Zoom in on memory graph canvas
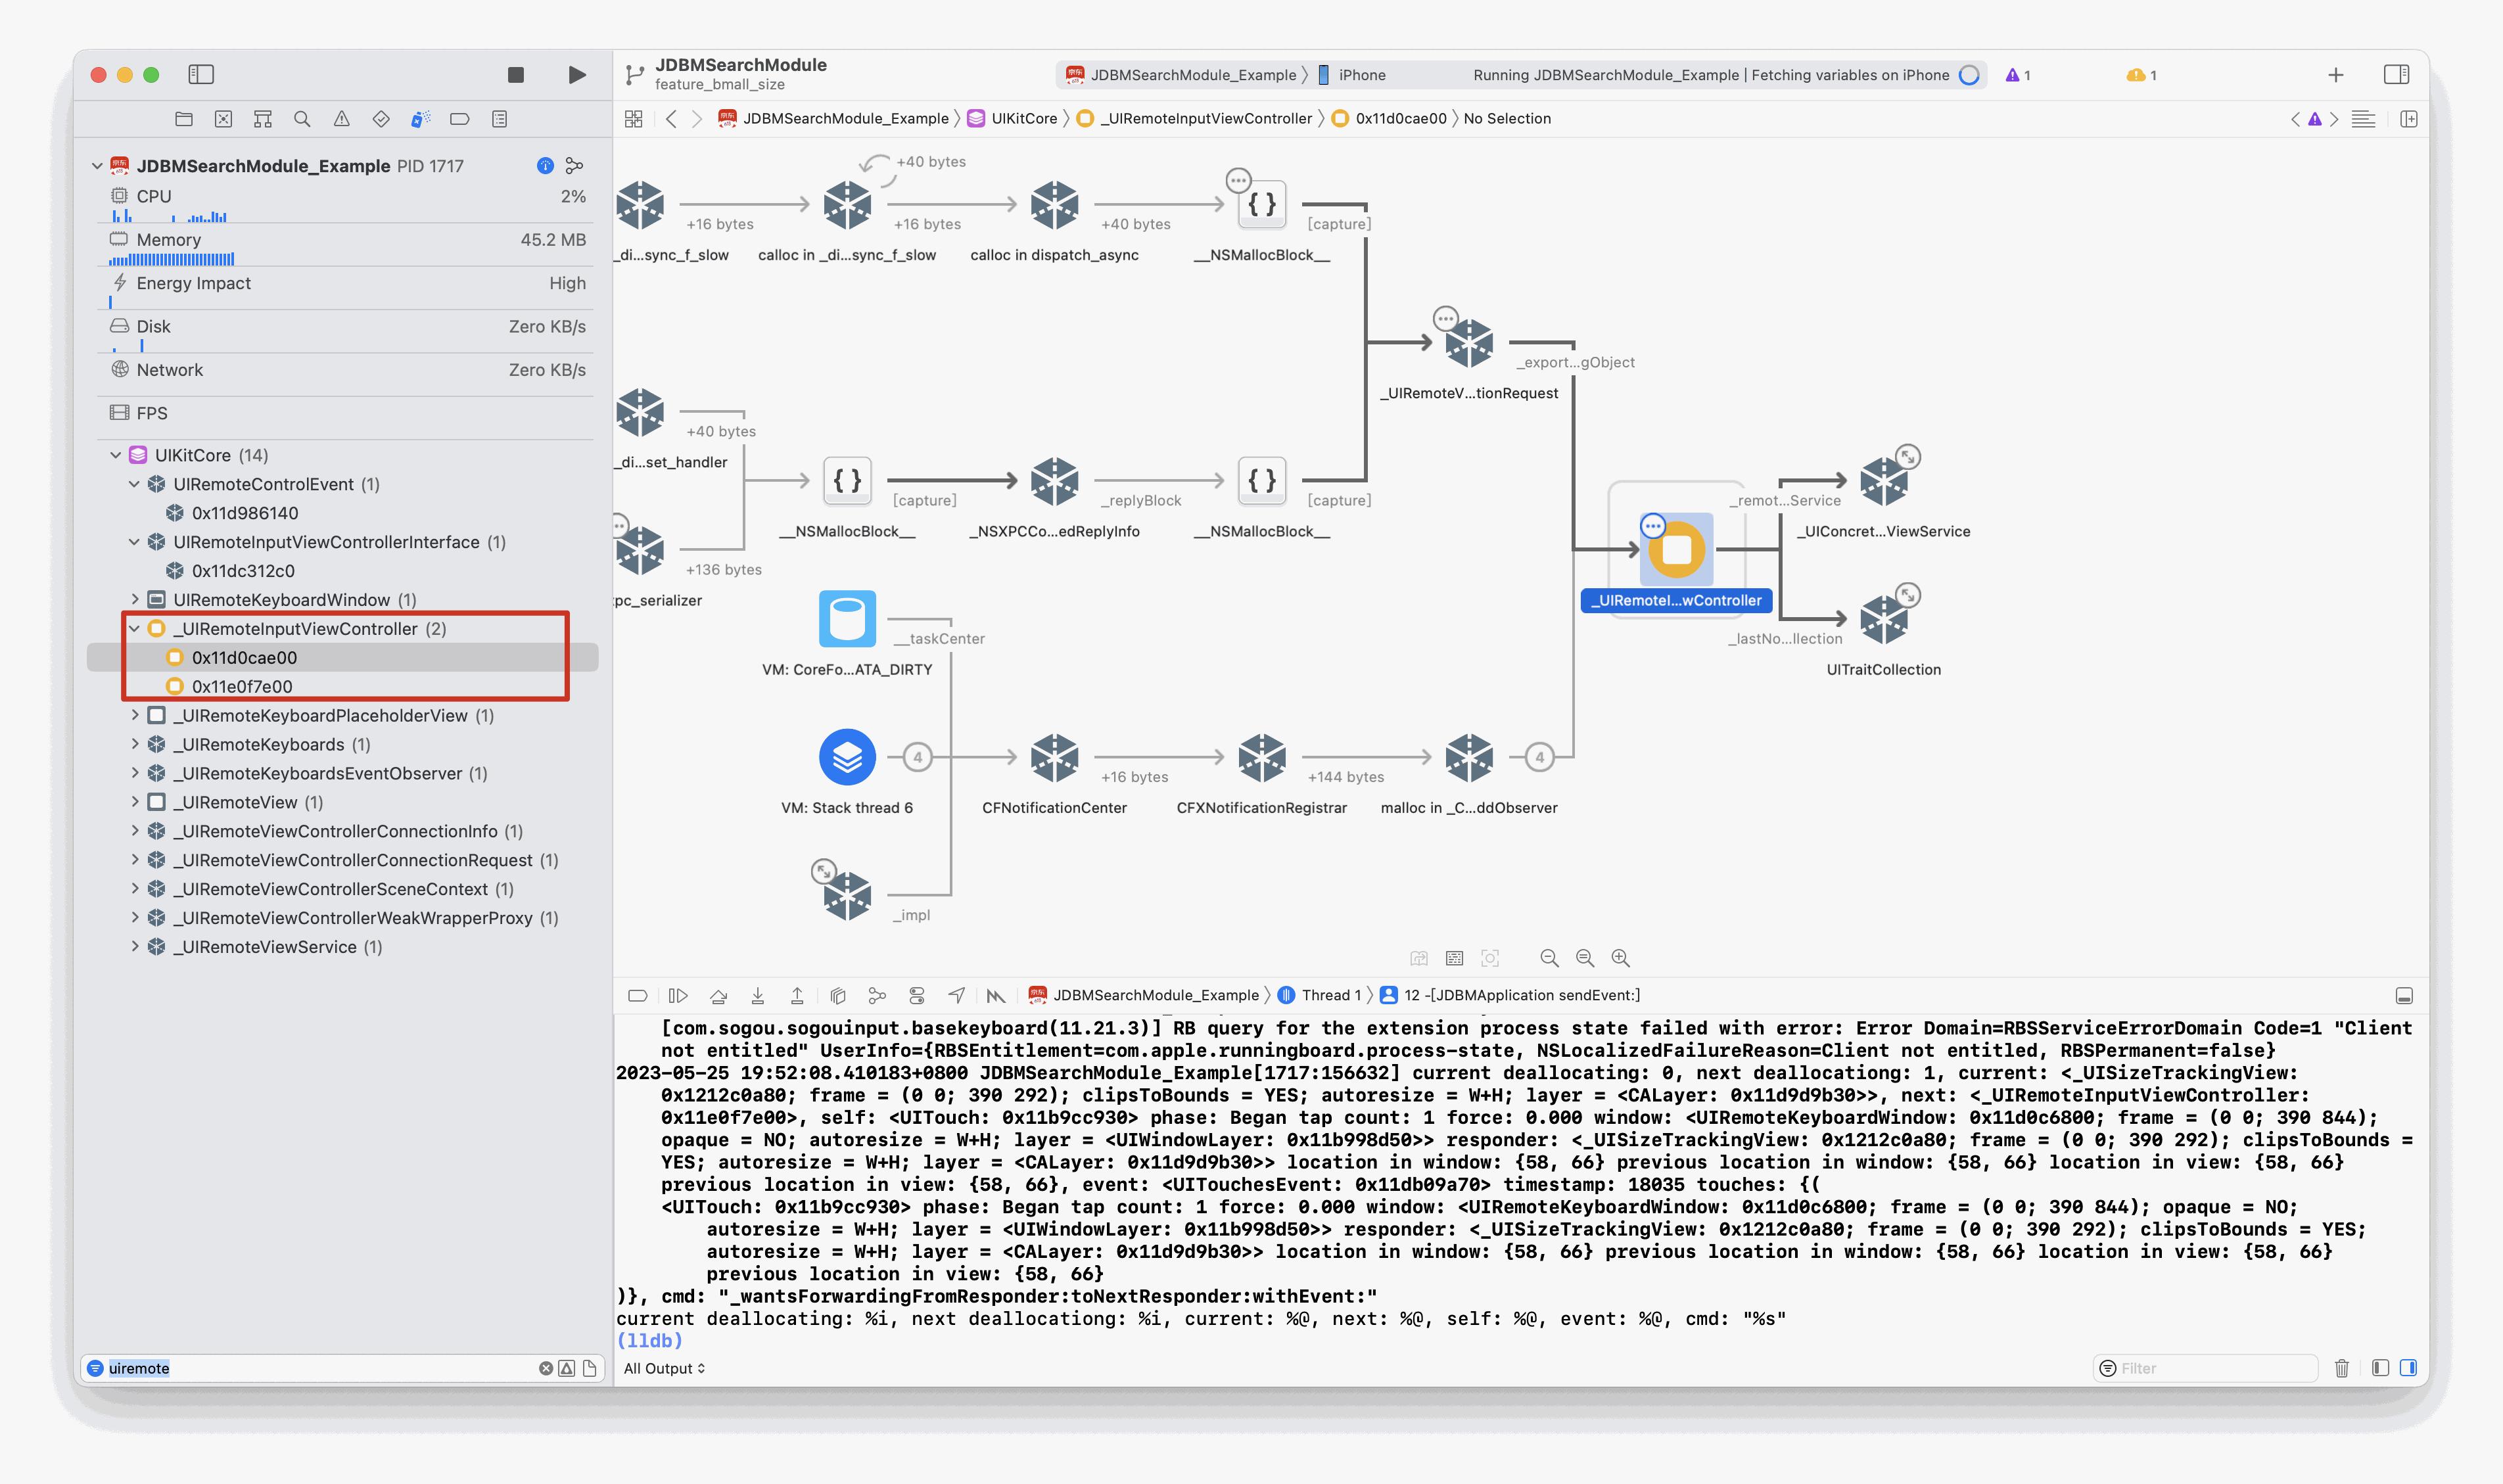The height and width of the screenshot is (1484, 2503). coord(1620,958)
